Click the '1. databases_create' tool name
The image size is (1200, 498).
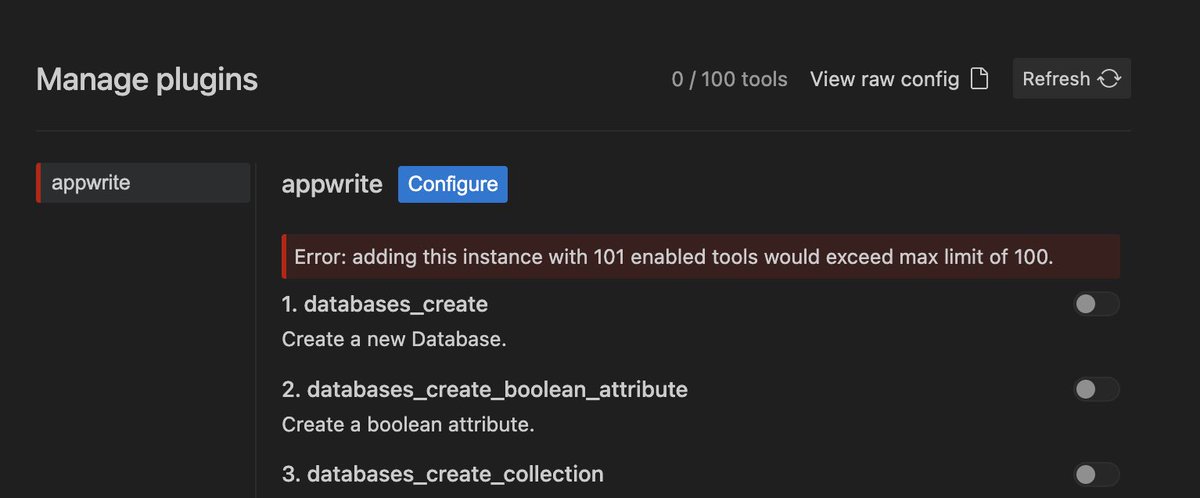[x=385, y=304]
